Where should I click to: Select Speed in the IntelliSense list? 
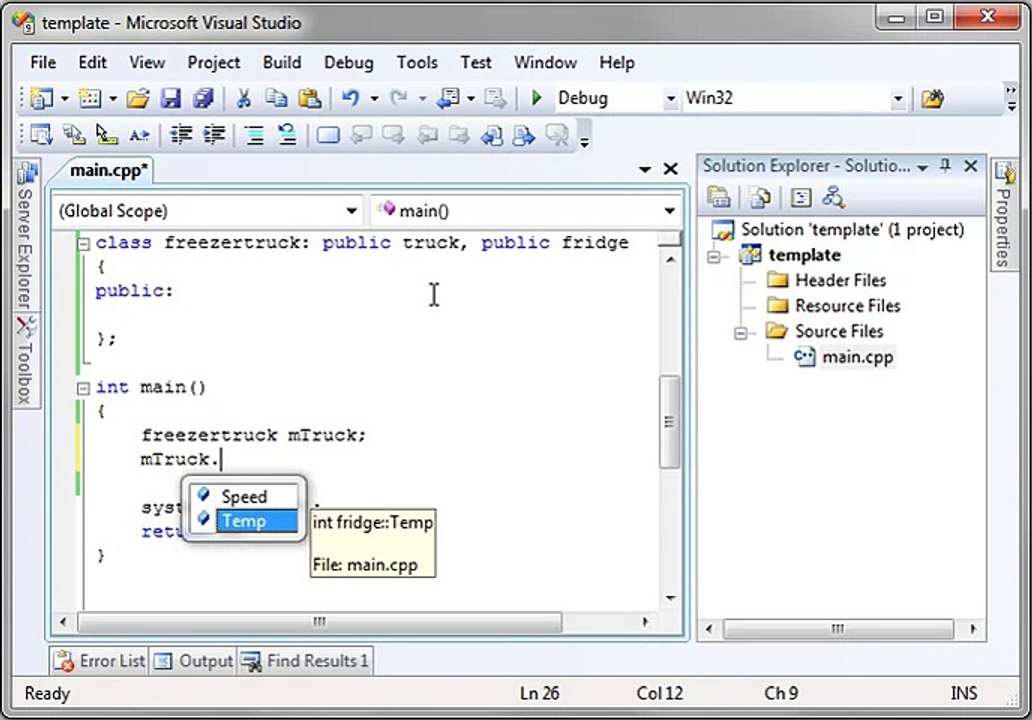click(244, 497)
